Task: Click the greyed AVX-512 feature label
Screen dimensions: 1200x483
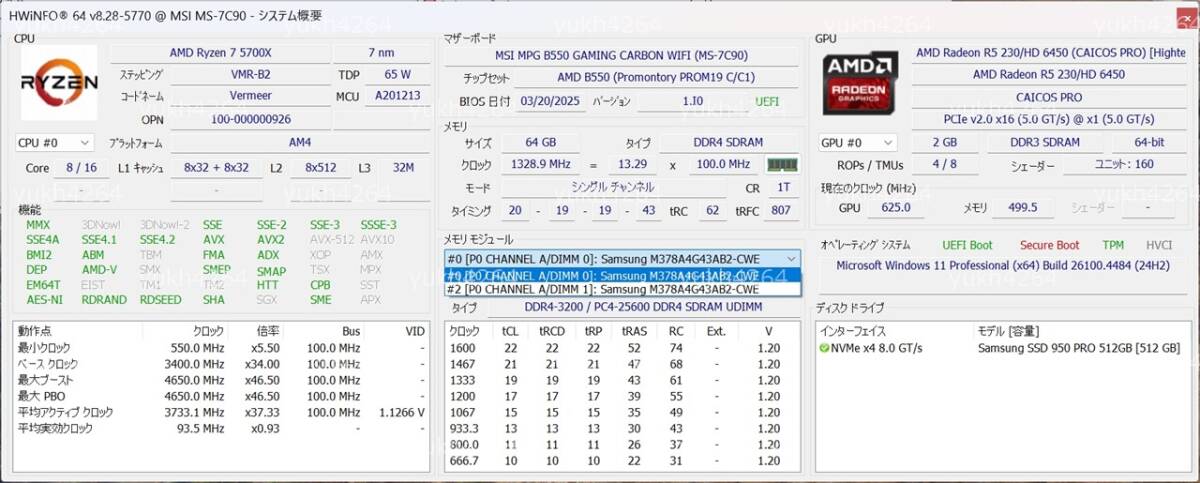Action: 332,240
